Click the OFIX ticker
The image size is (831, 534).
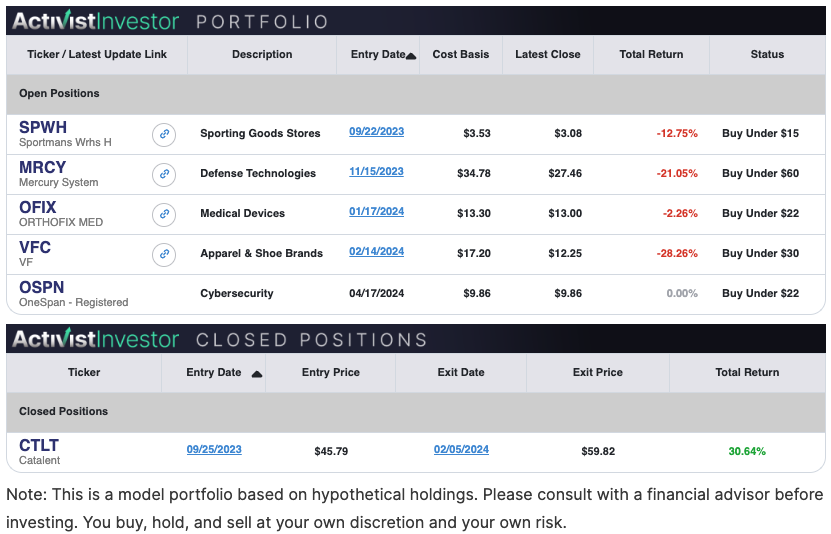point(38,207)
